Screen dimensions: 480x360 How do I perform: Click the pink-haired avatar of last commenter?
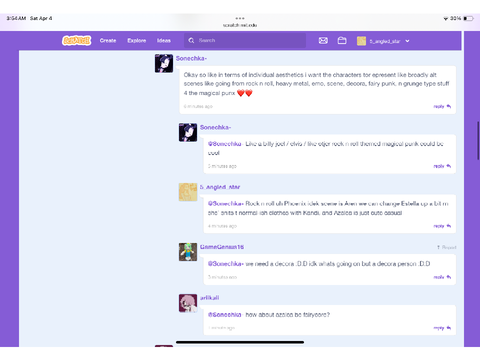tap(188, 303)
